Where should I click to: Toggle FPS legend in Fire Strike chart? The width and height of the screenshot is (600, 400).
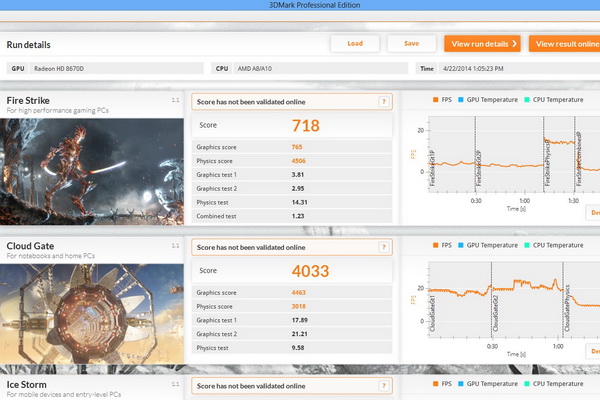point(442,100)
